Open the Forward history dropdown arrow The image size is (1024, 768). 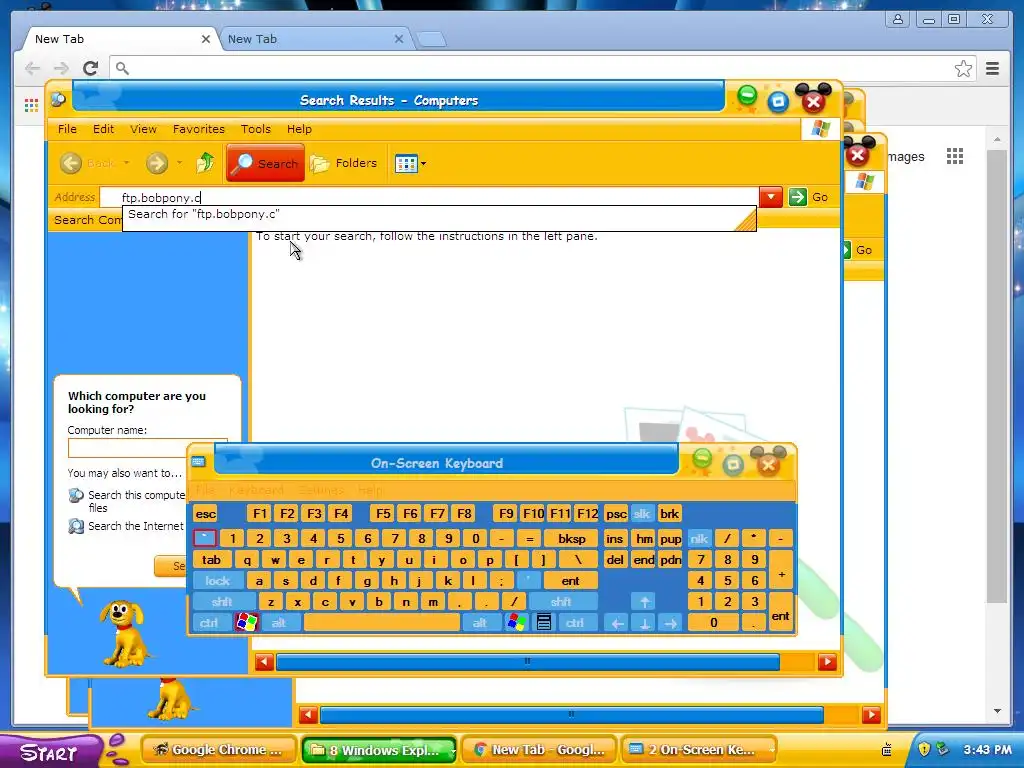click(x=179, y=163)
